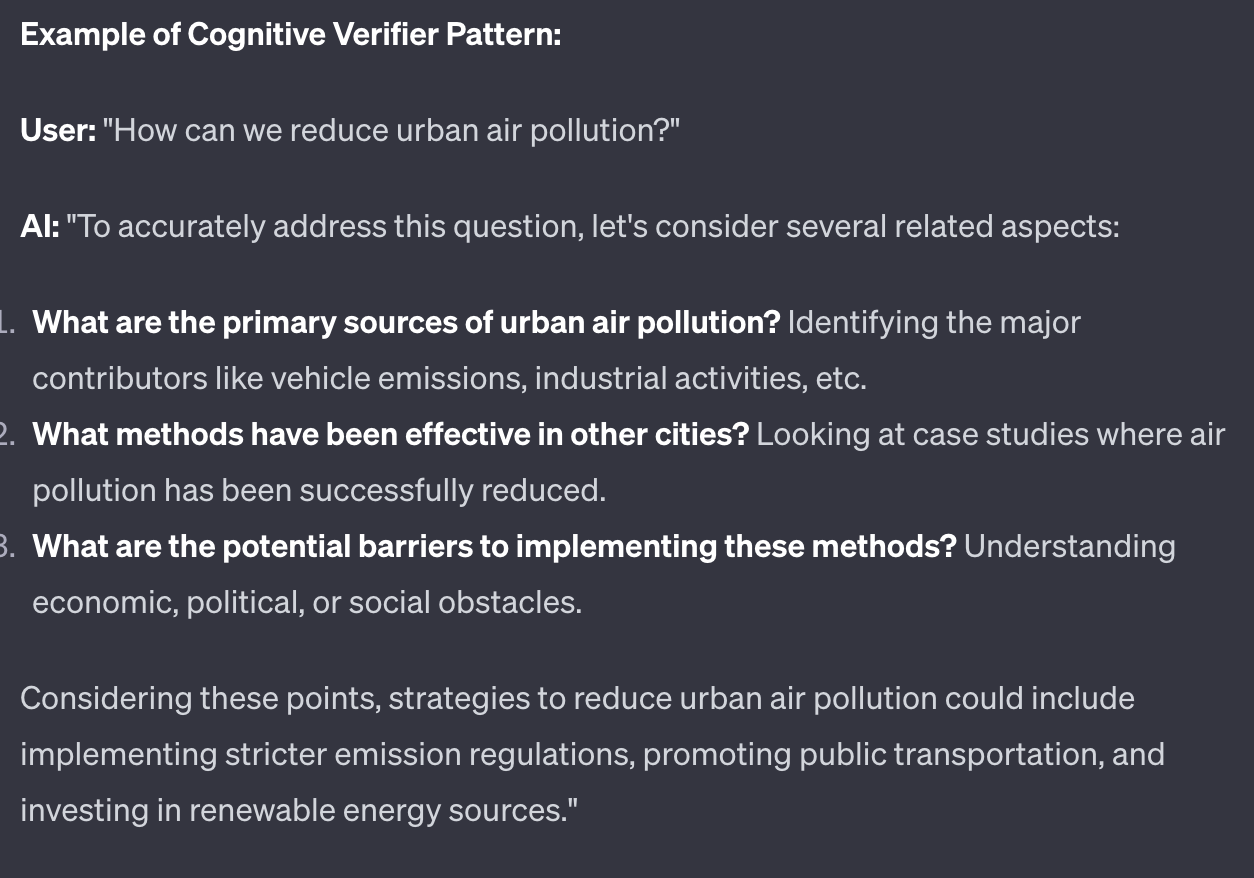Click the question 'How can we reduce urban air pollution?'
Screen dimensions: 1254x878
pyautogui.click(x=391, y=131)
